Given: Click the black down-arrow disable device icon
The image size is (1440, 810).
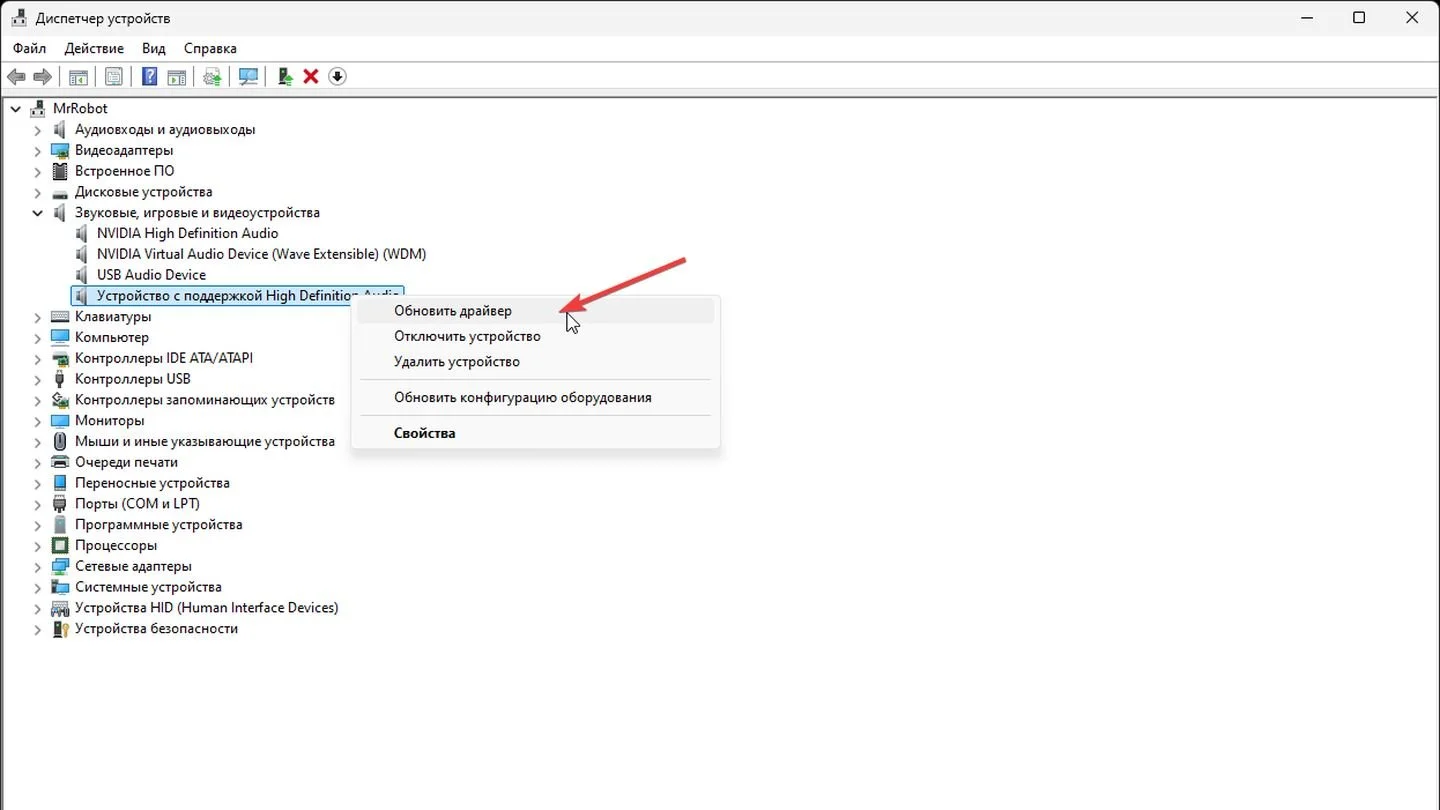Looking at the screenshot, I should (337, 77).
